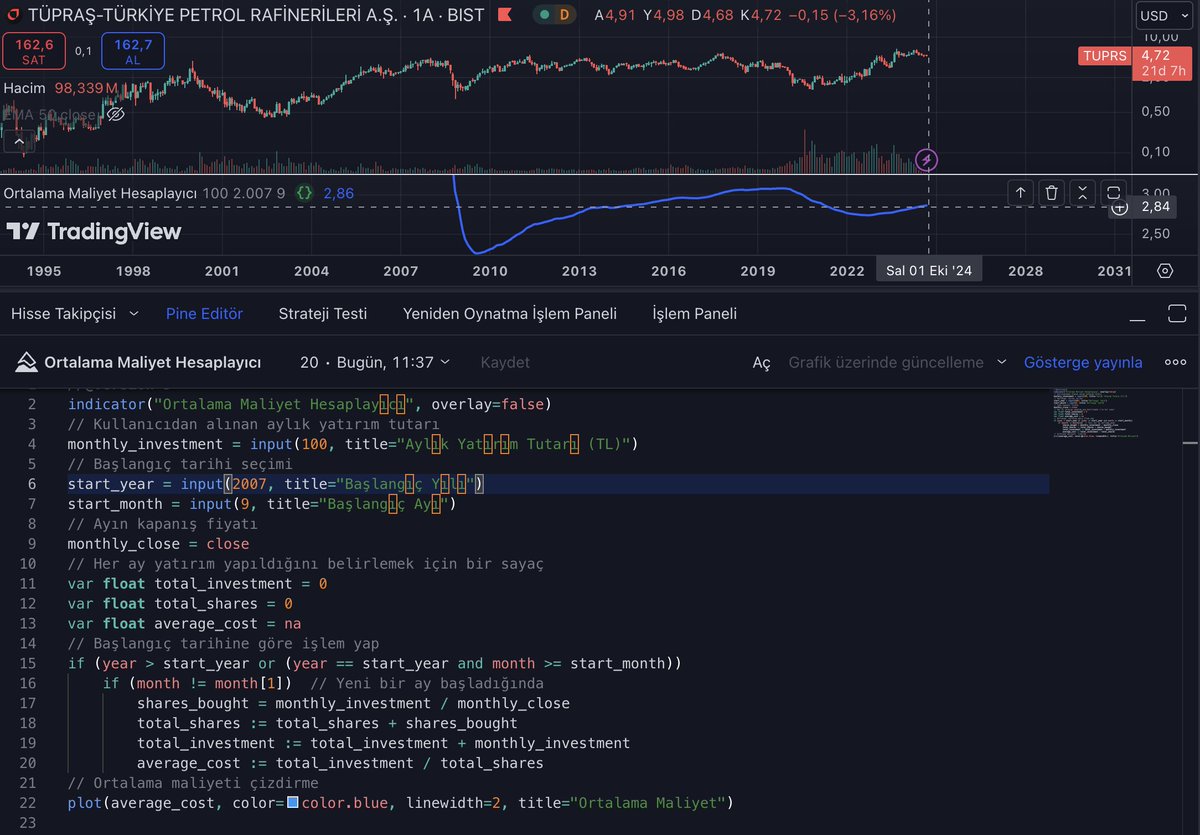The image size is (1200, 835).
Task: Click Aç to open a script
Action: pos(762,362)
